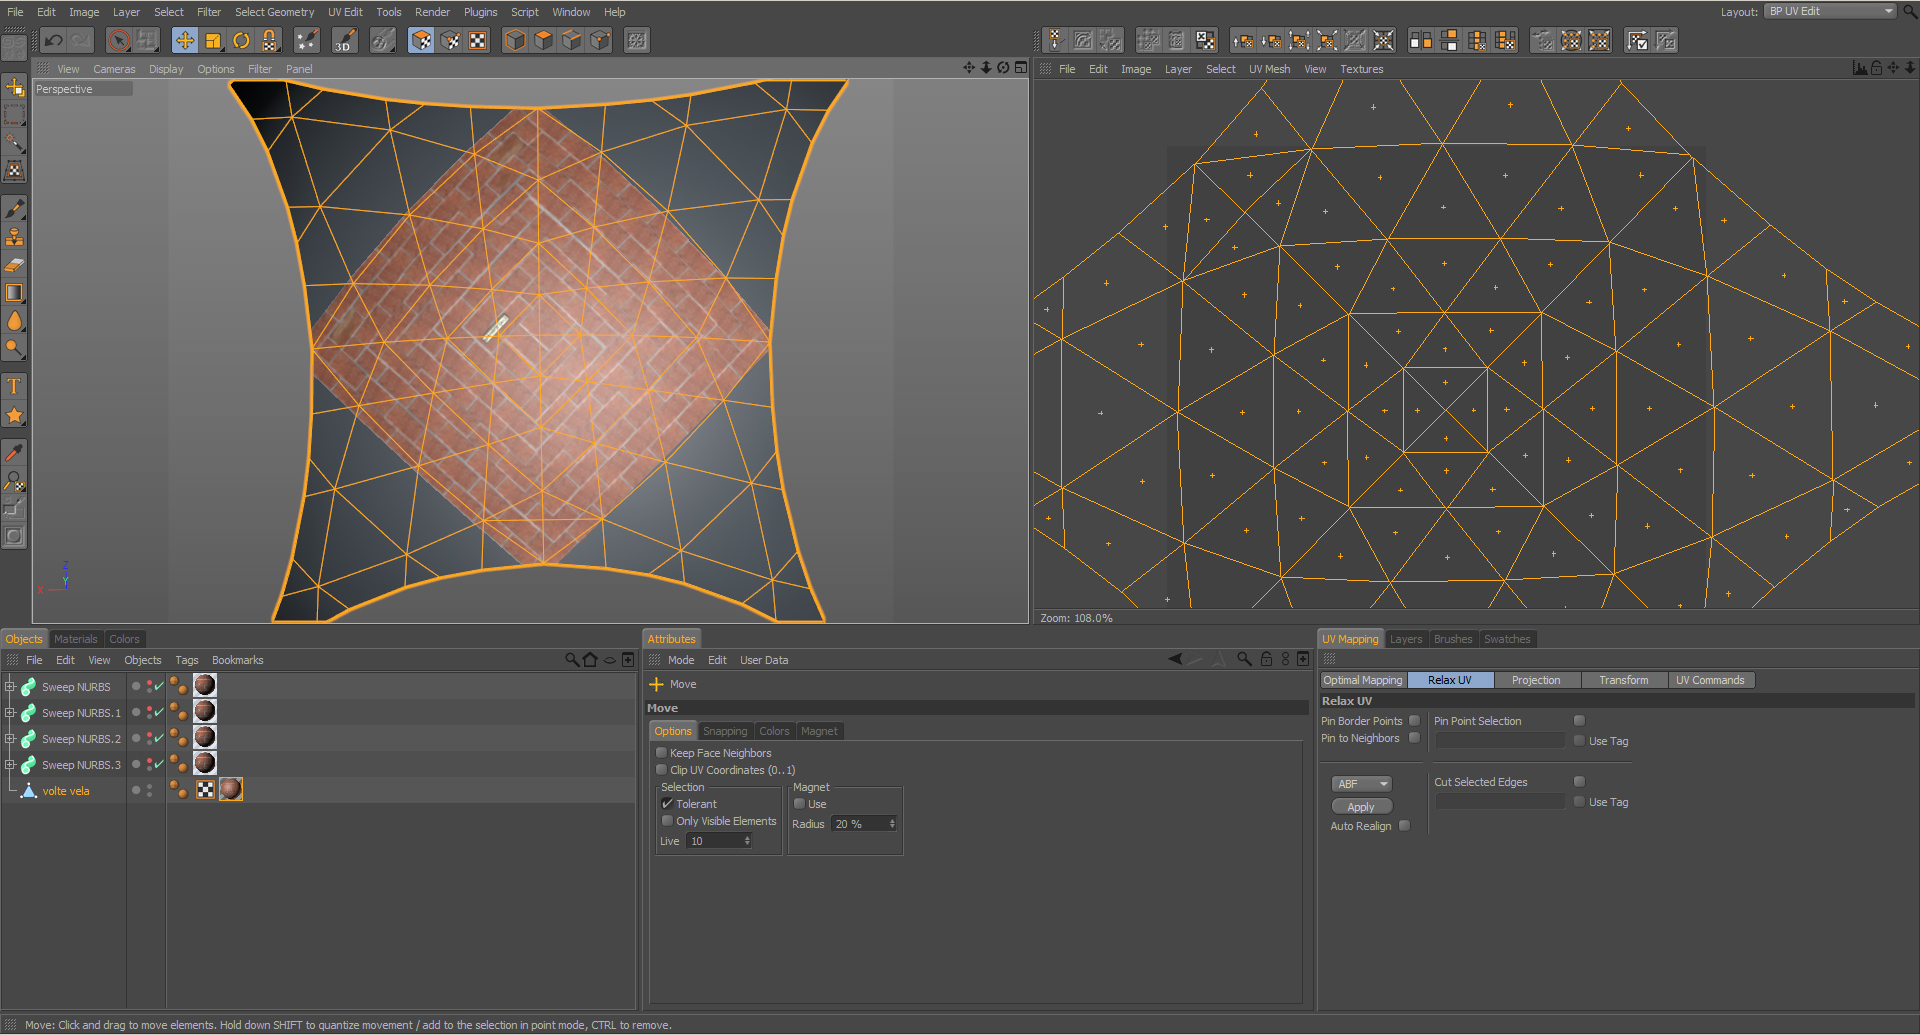
Task: Select the Text tool
Action: 14,387
